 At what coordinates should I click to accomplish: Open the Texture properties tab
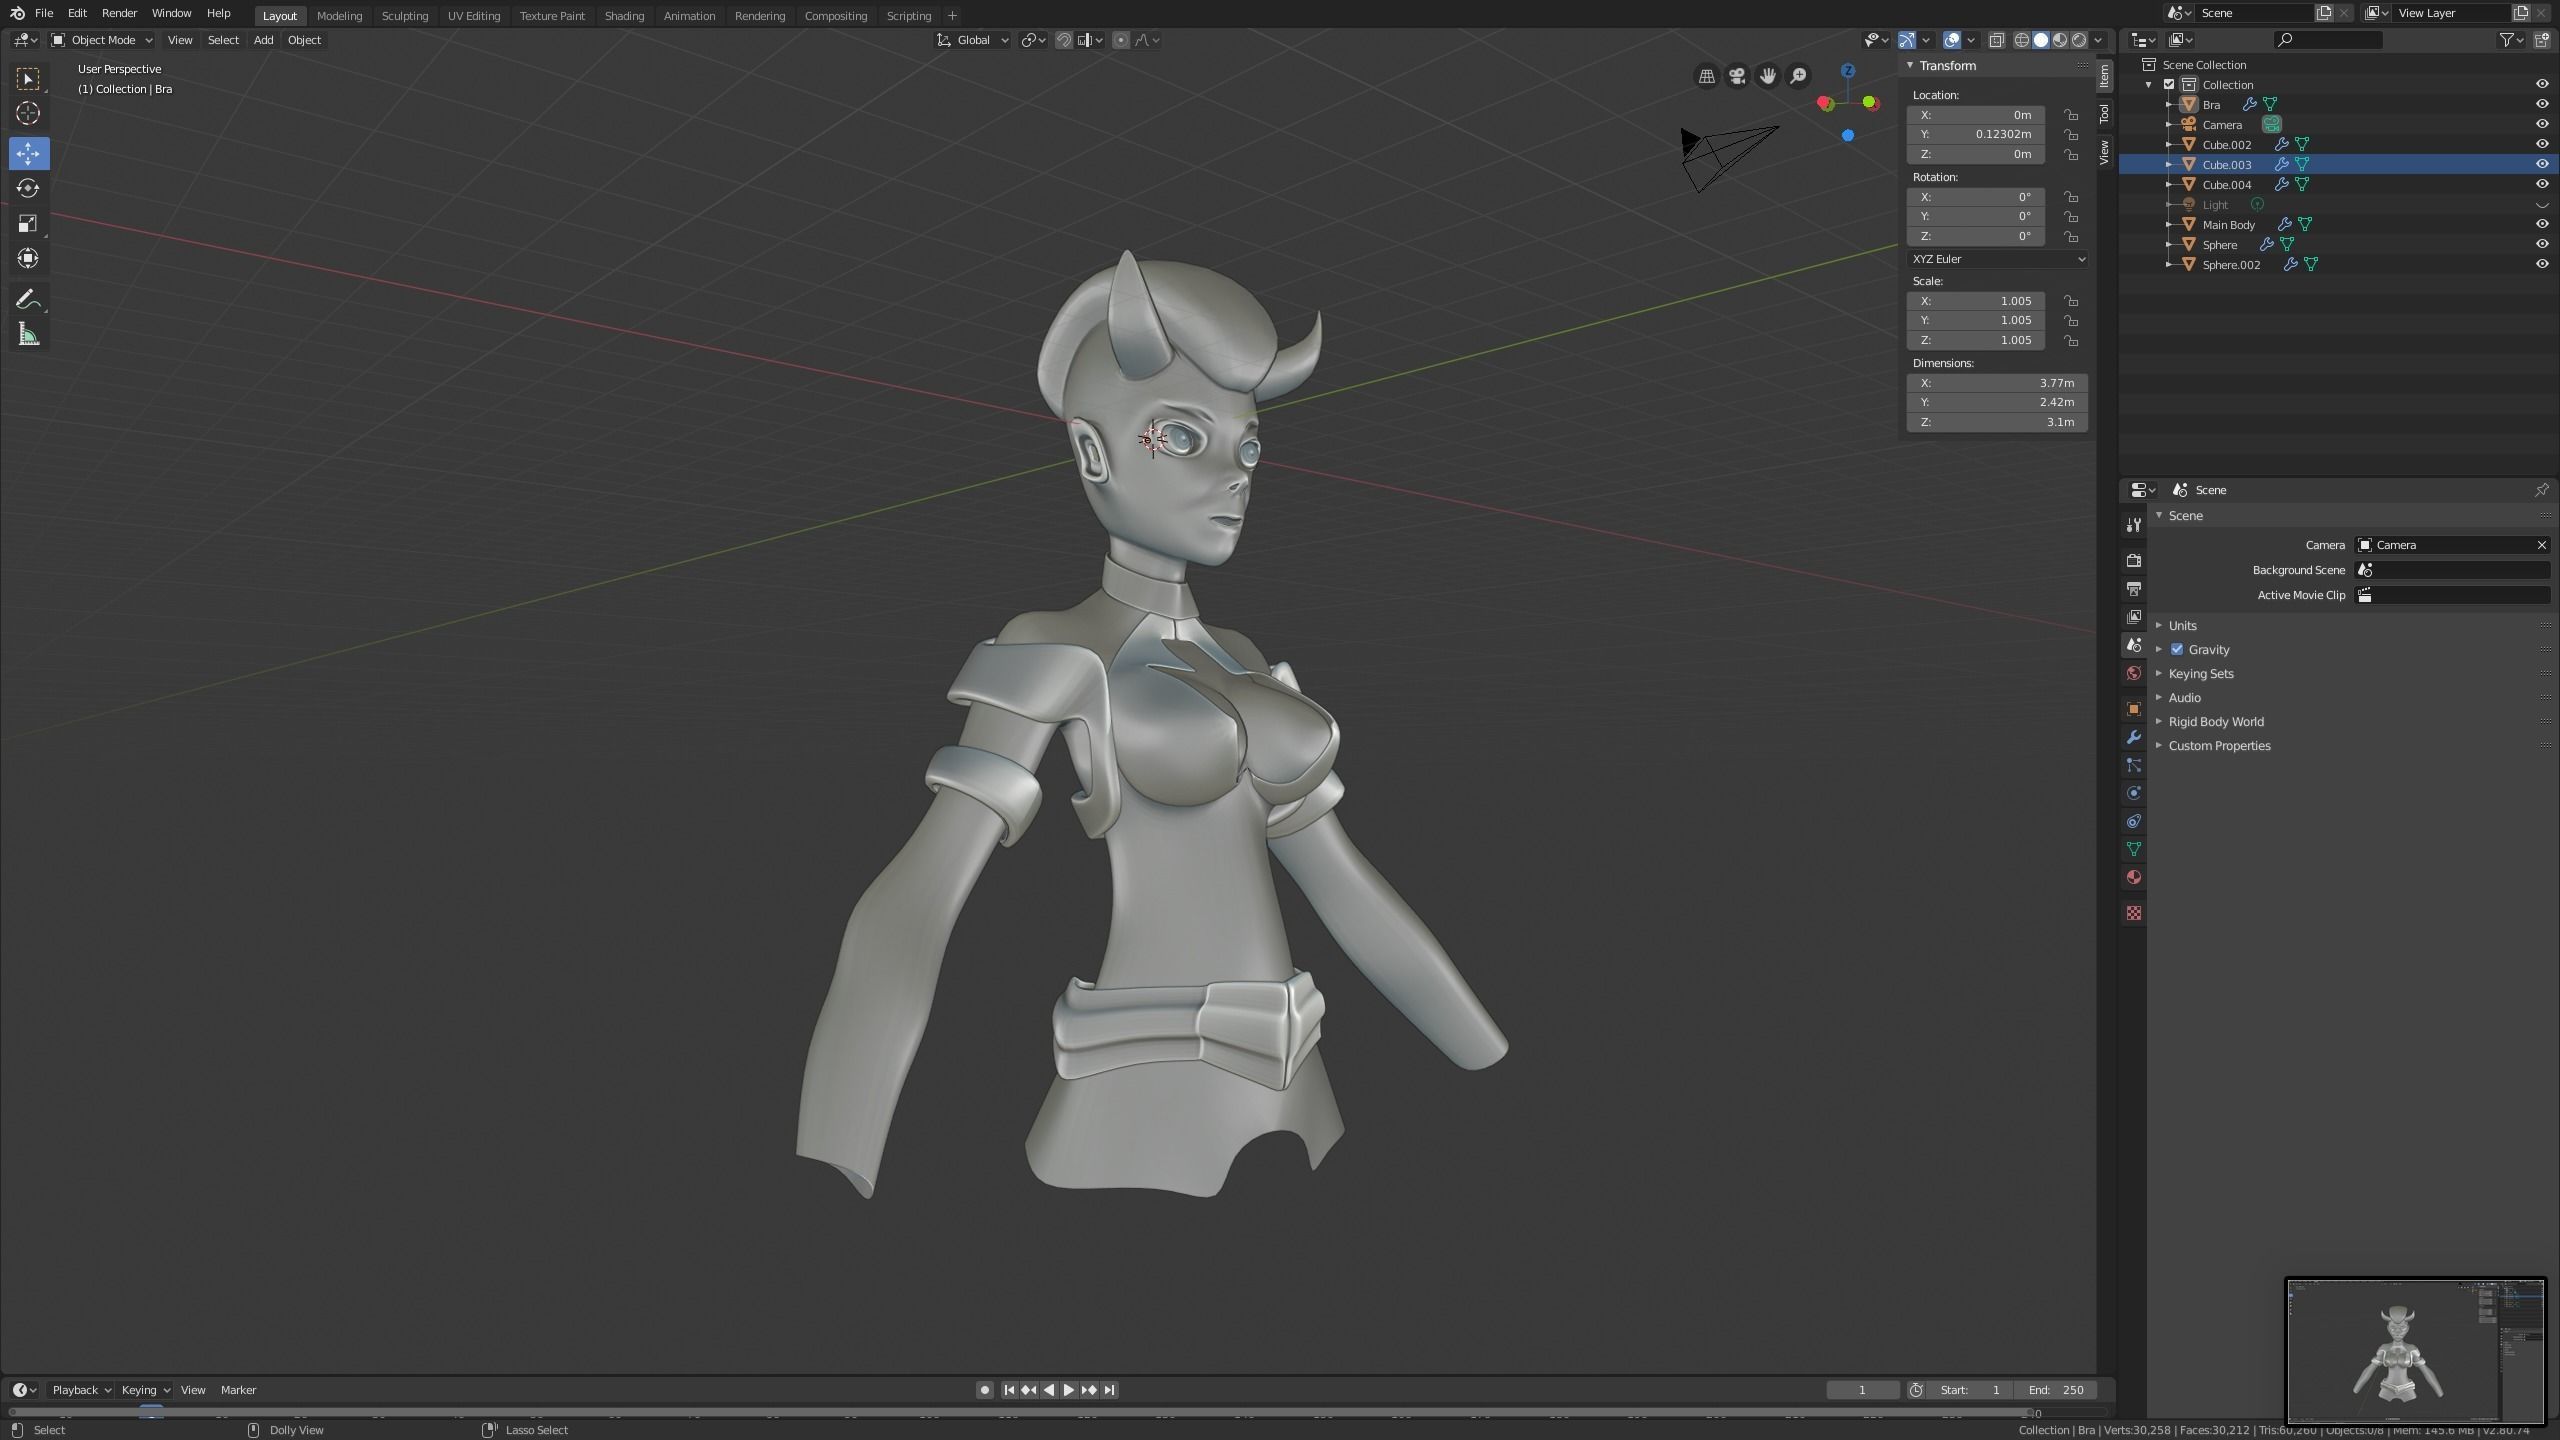tap(2134, 913)
